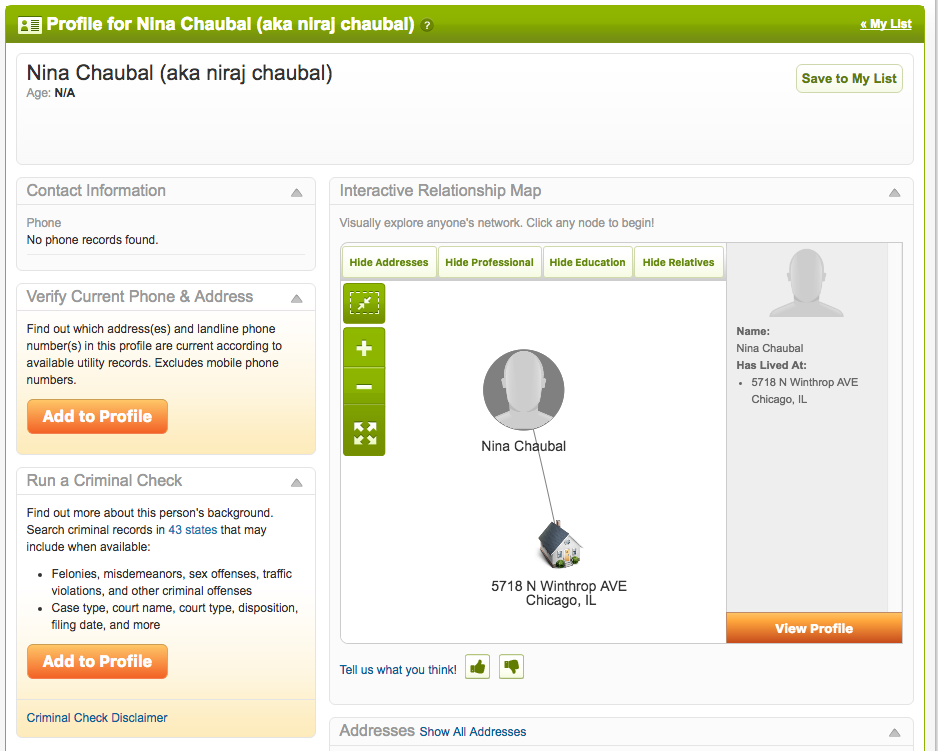The width and height of the screenshot is (938, 751).
Task: Click No phone records found text
Action: coord(92,240)
